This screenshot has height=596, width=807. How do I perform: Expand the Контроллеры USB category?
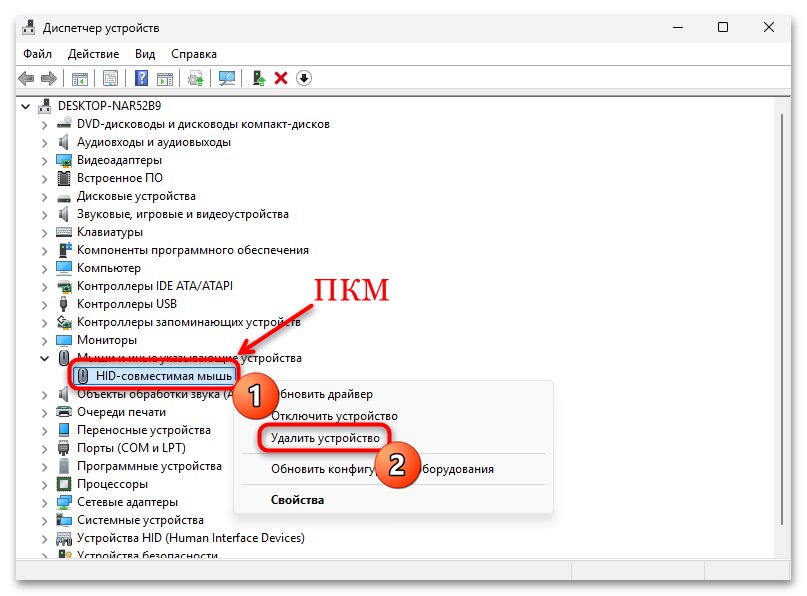coord(43,303)
